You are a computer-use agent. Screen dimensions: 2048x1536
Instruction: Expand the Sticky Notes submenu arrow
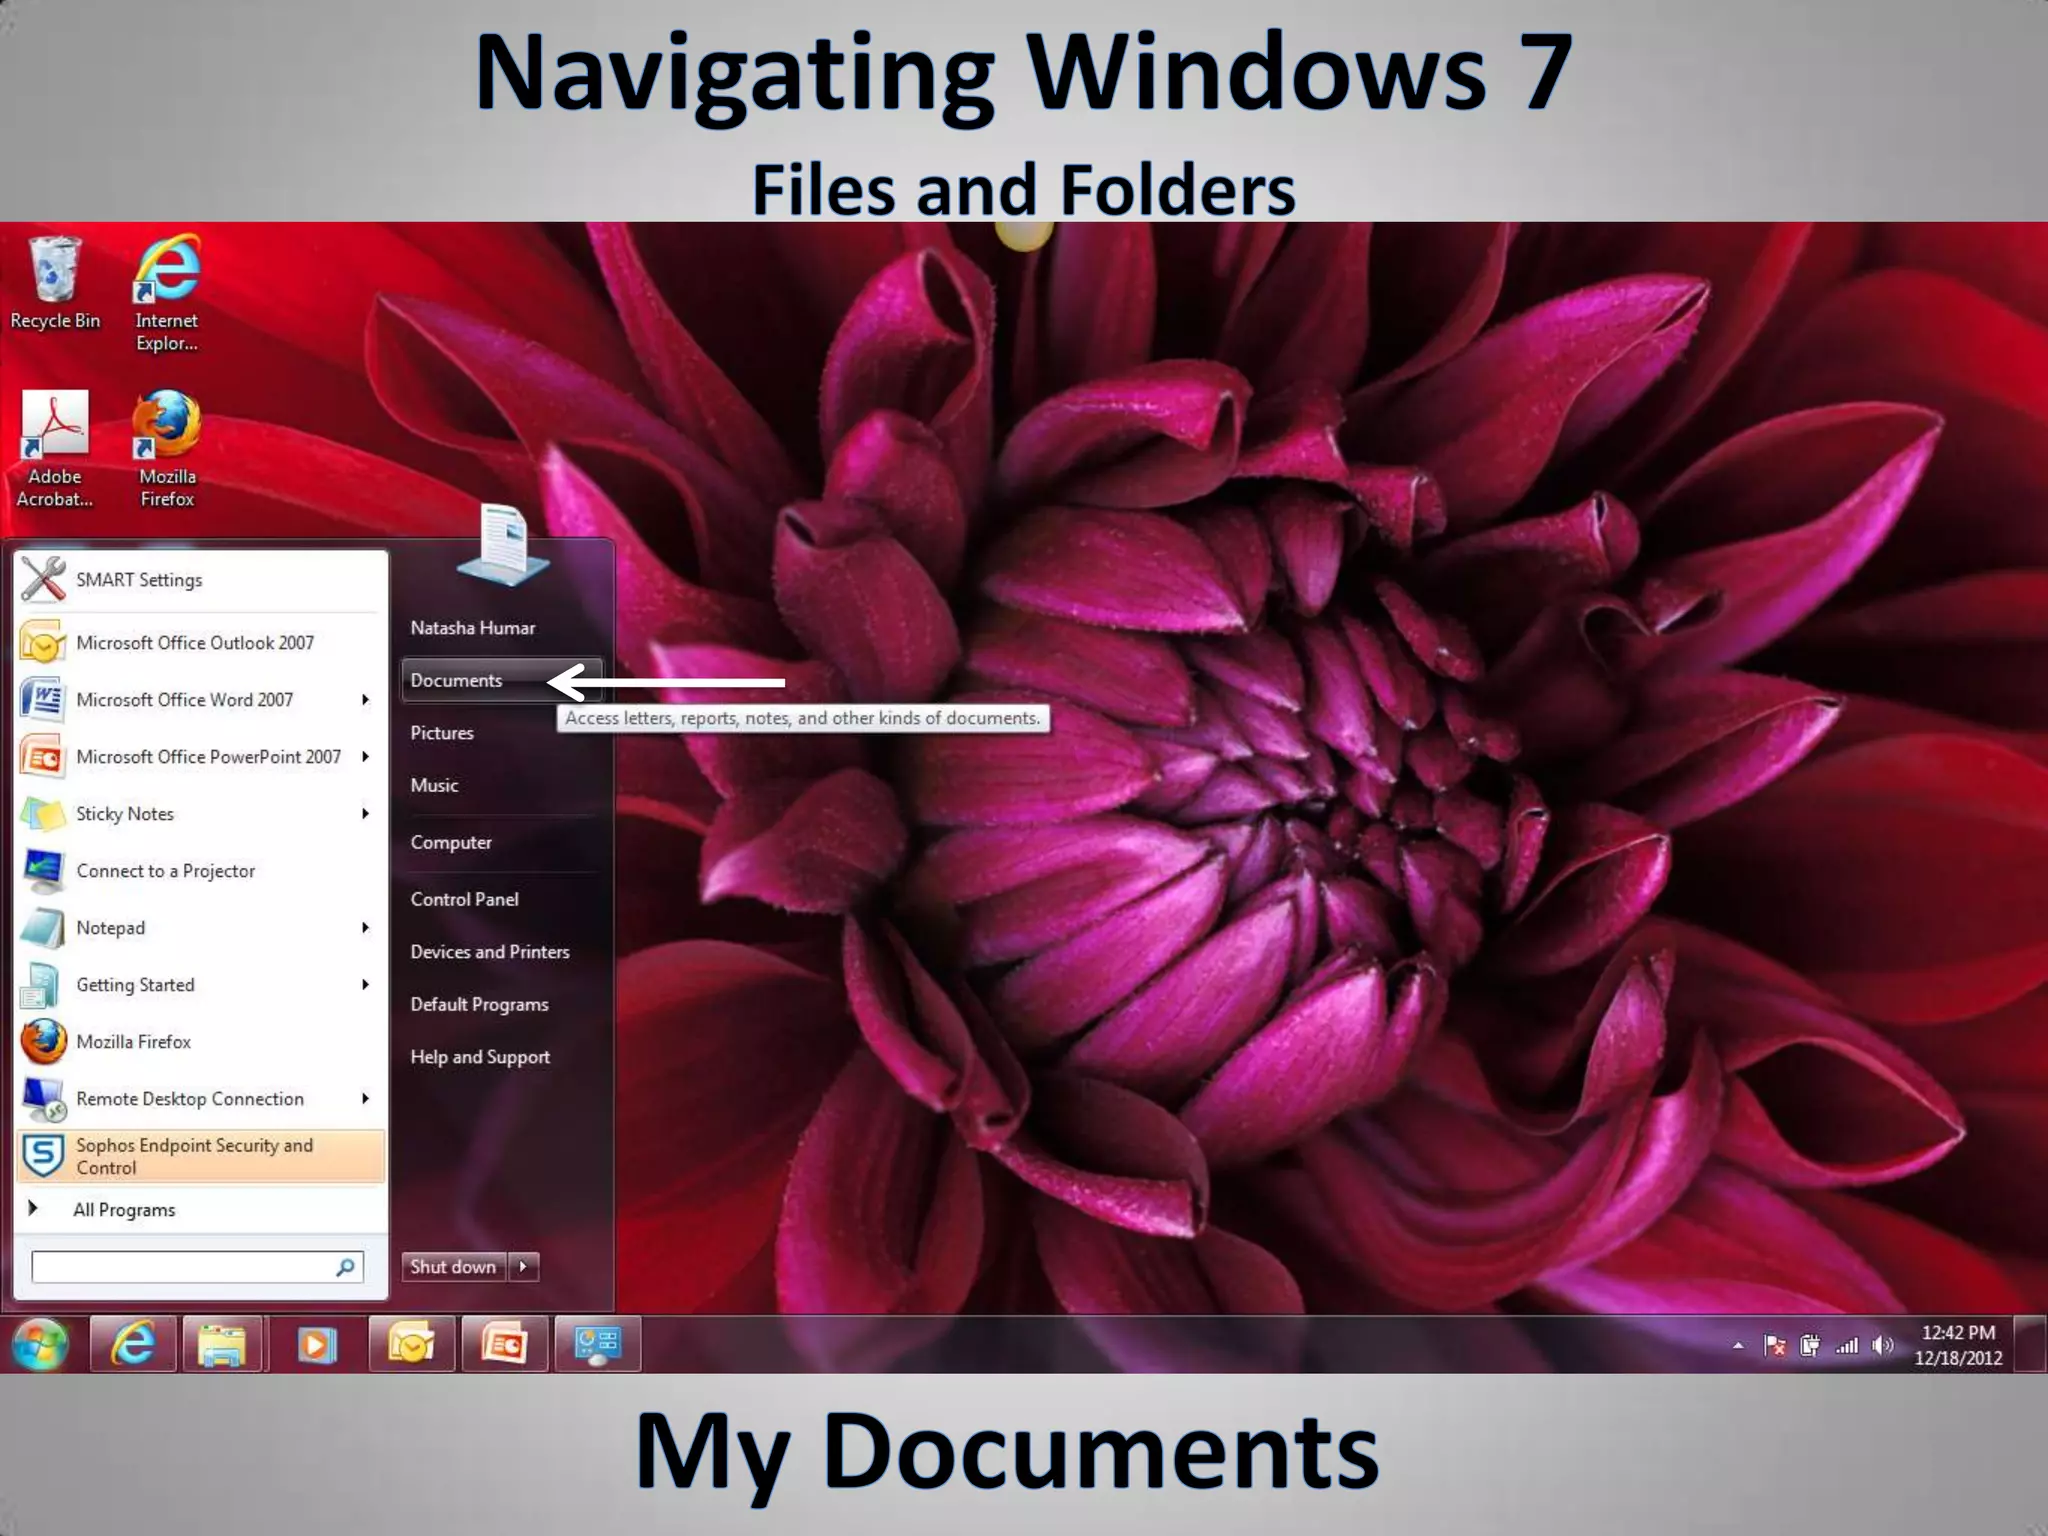(x=365, y=814)
